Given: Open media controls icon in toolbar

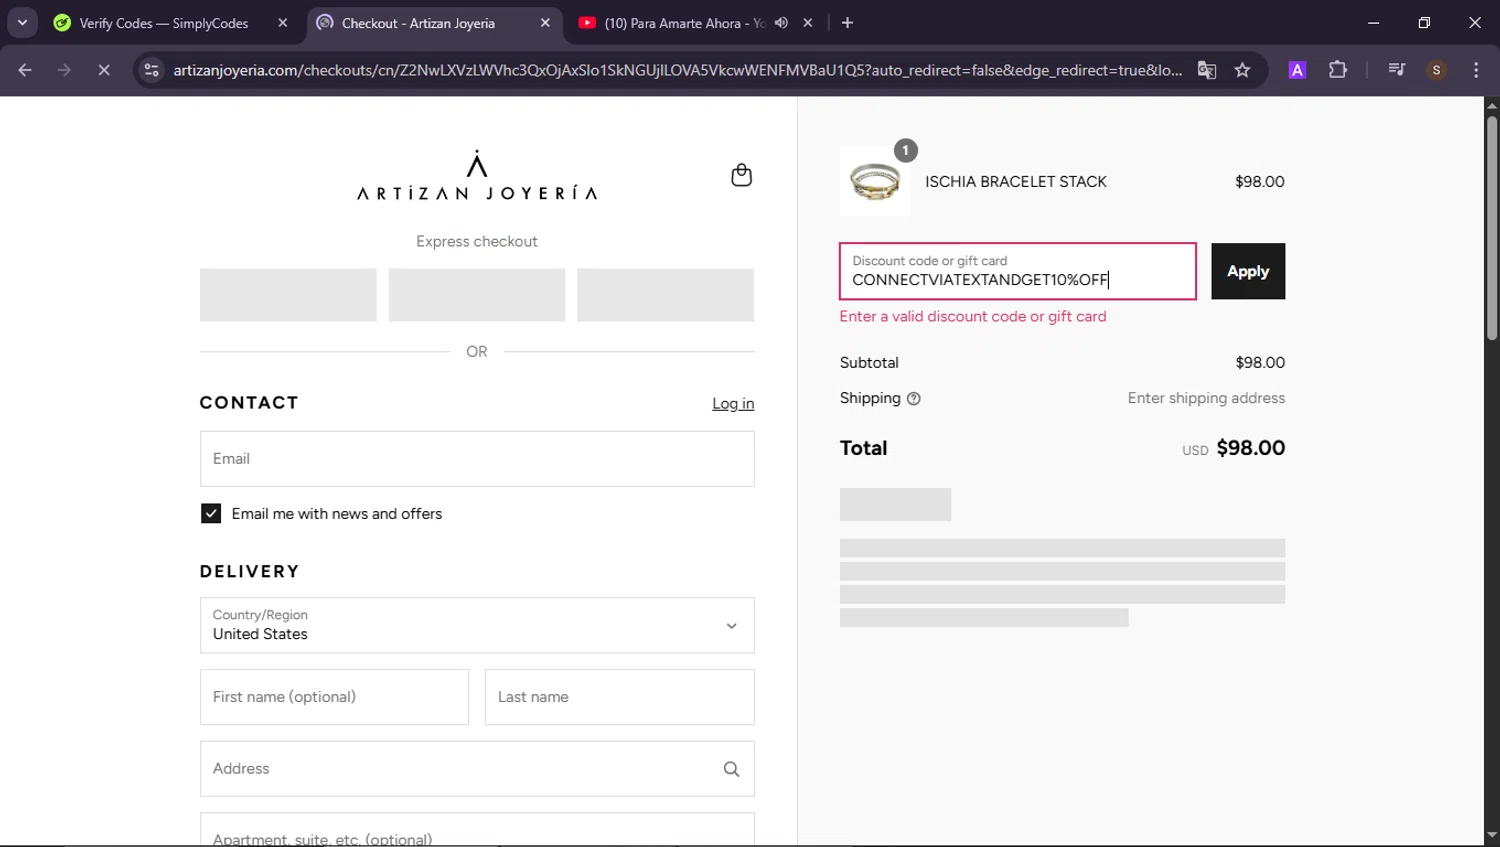Looking at the screenshot, I should tap(1396, 70).
